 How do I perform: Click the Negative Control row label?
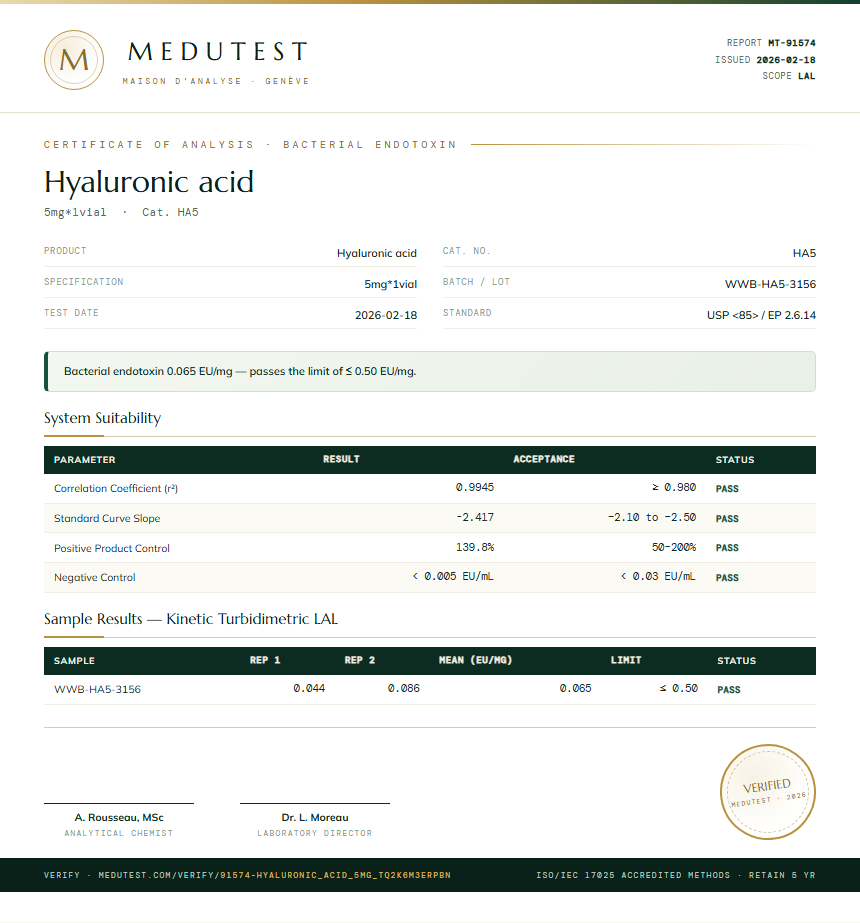[95, 577]
